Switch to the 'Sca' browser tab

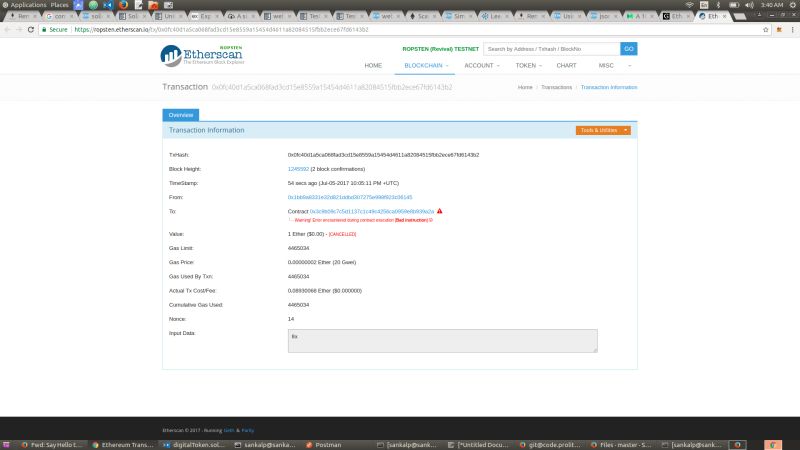click(422, 16)
